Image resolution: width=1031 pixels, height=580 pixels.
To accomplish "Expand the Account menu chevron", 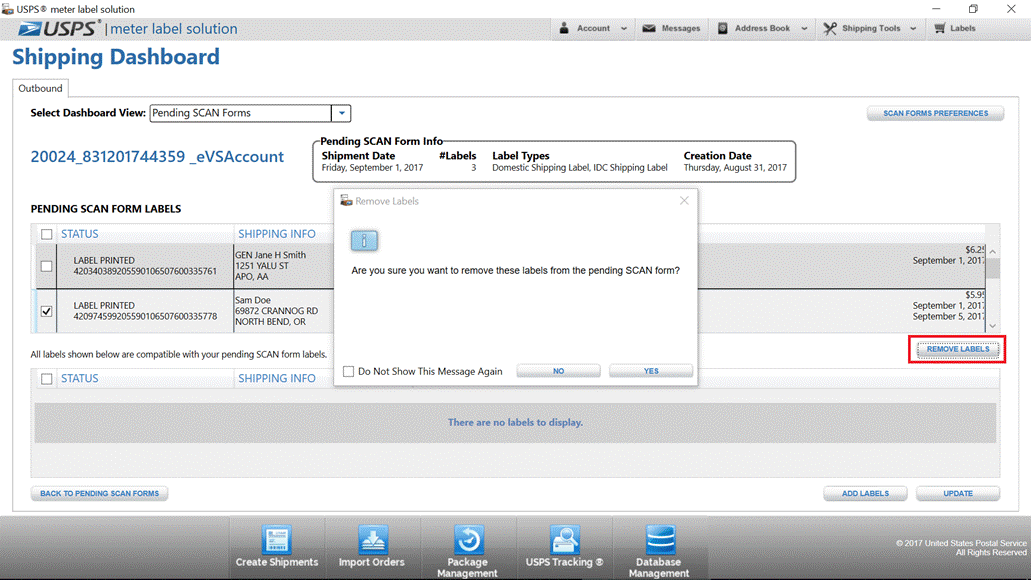I will tap(624, 29).
